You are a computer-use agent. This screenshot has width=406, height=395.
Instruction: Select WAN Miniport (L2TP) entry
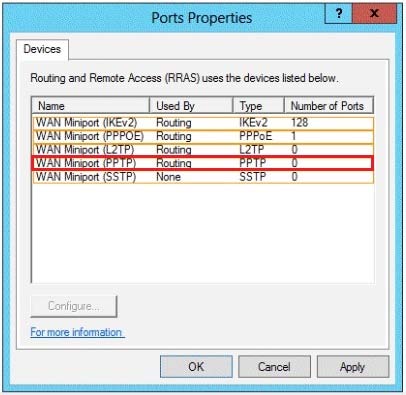coord(203,150)
